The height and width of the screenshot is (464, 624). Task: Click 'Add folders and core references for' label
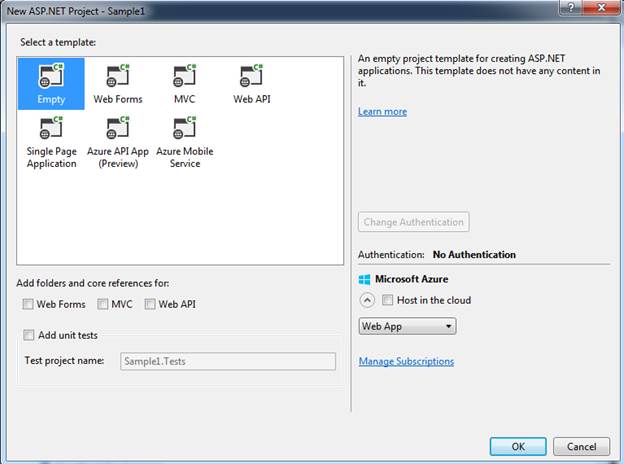93,283
